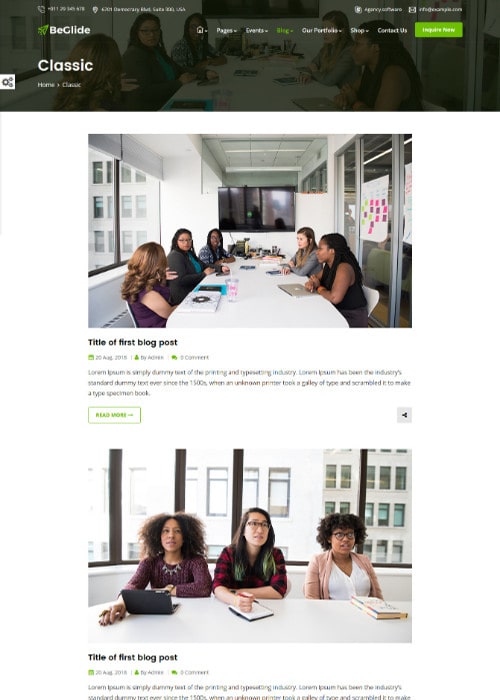Click the comment bubble icon under first post
The image size is (500, 700).
tap(174, 358)
